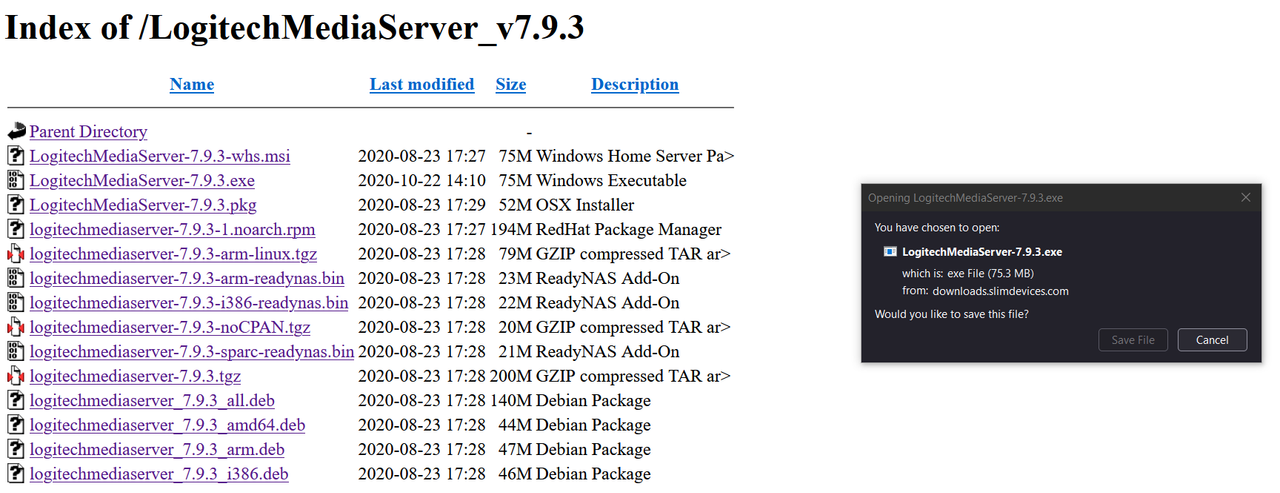Sort listing by Size column
Image resolution: width=1280 pixels, height=493 pixels.
(511, 85)
